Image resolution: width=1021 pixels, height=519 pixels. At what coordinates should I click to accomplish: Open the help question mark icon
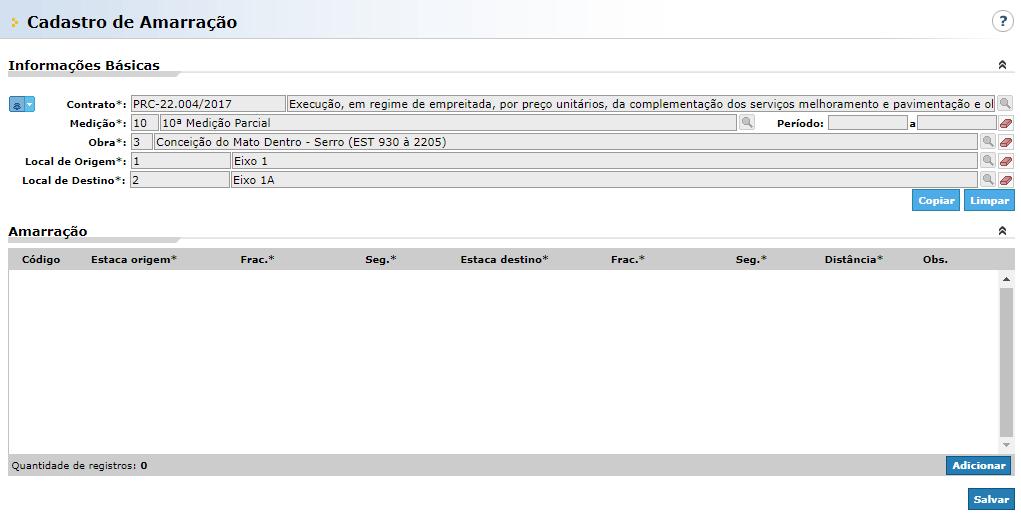tap(1003, 21)
